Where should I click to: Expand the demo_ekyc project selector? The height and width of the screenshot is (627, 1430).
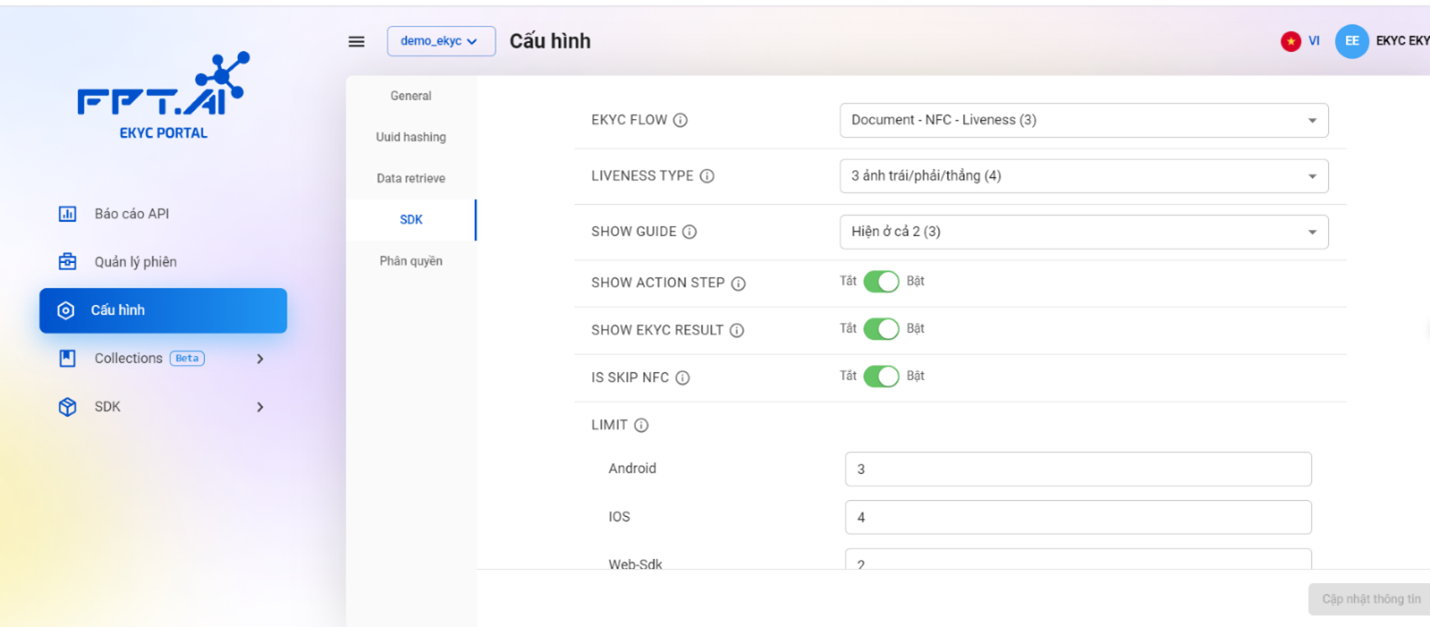coord(440,41)
